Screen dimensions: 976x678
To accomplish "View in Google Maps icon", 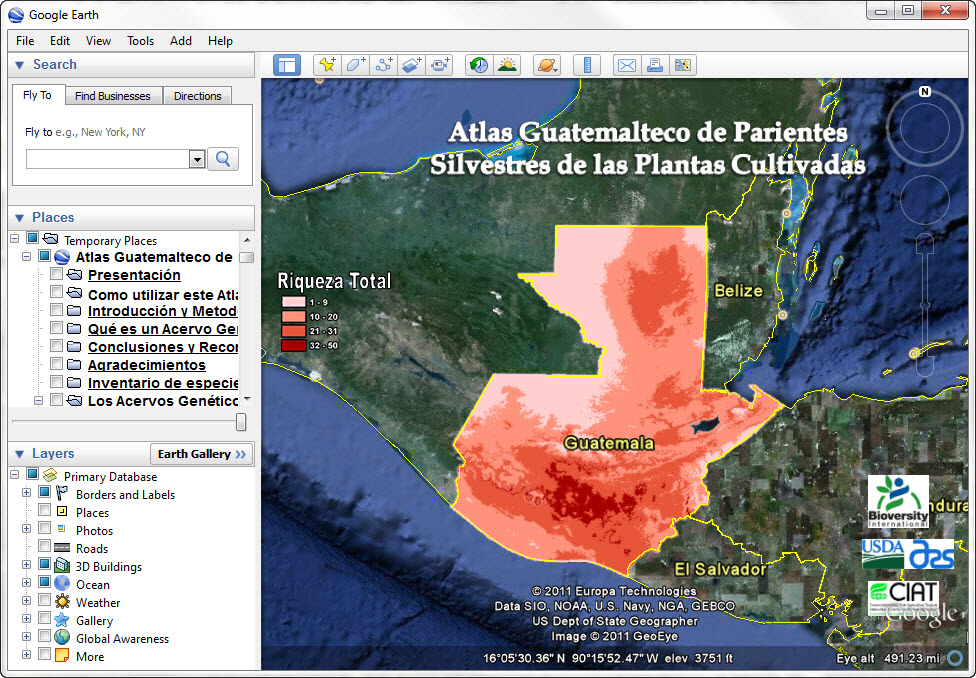I will coord(683,65).
